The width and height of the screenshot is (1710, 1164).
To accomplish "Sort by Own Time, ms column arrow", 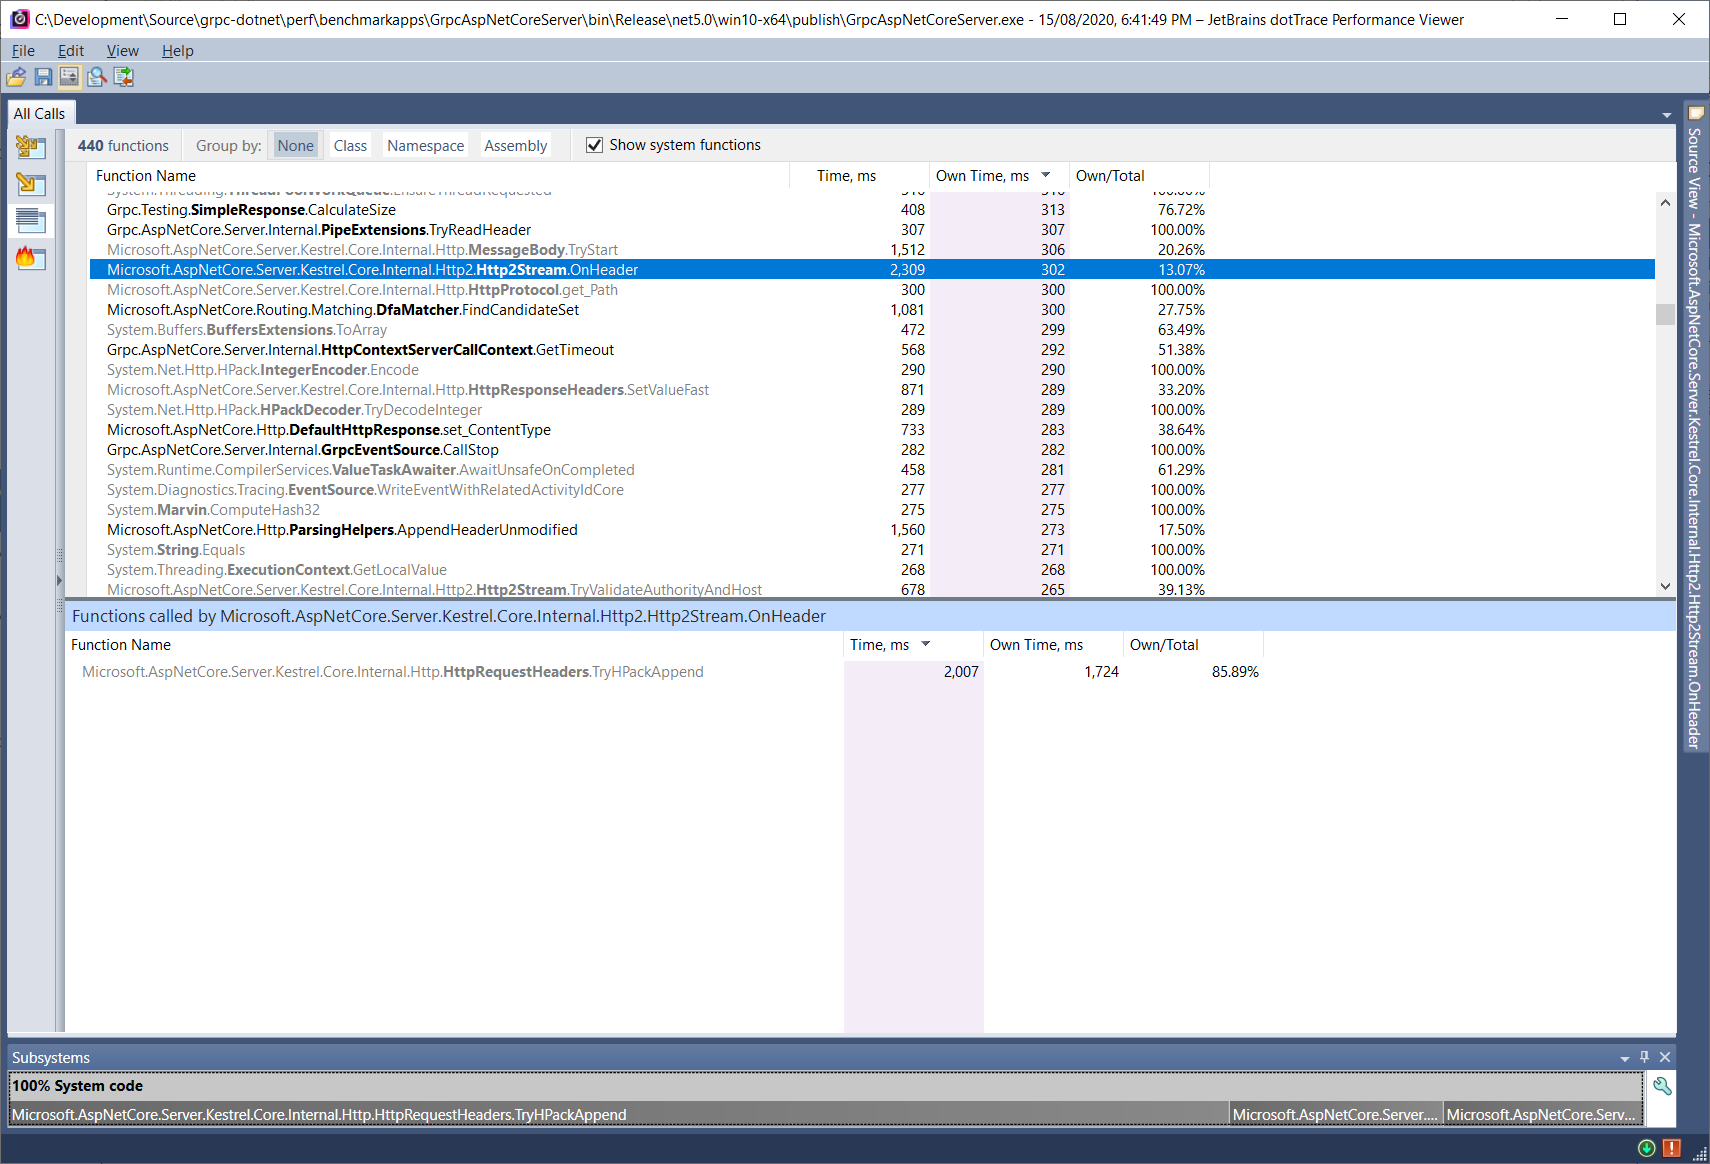I will click(1046, 175).
